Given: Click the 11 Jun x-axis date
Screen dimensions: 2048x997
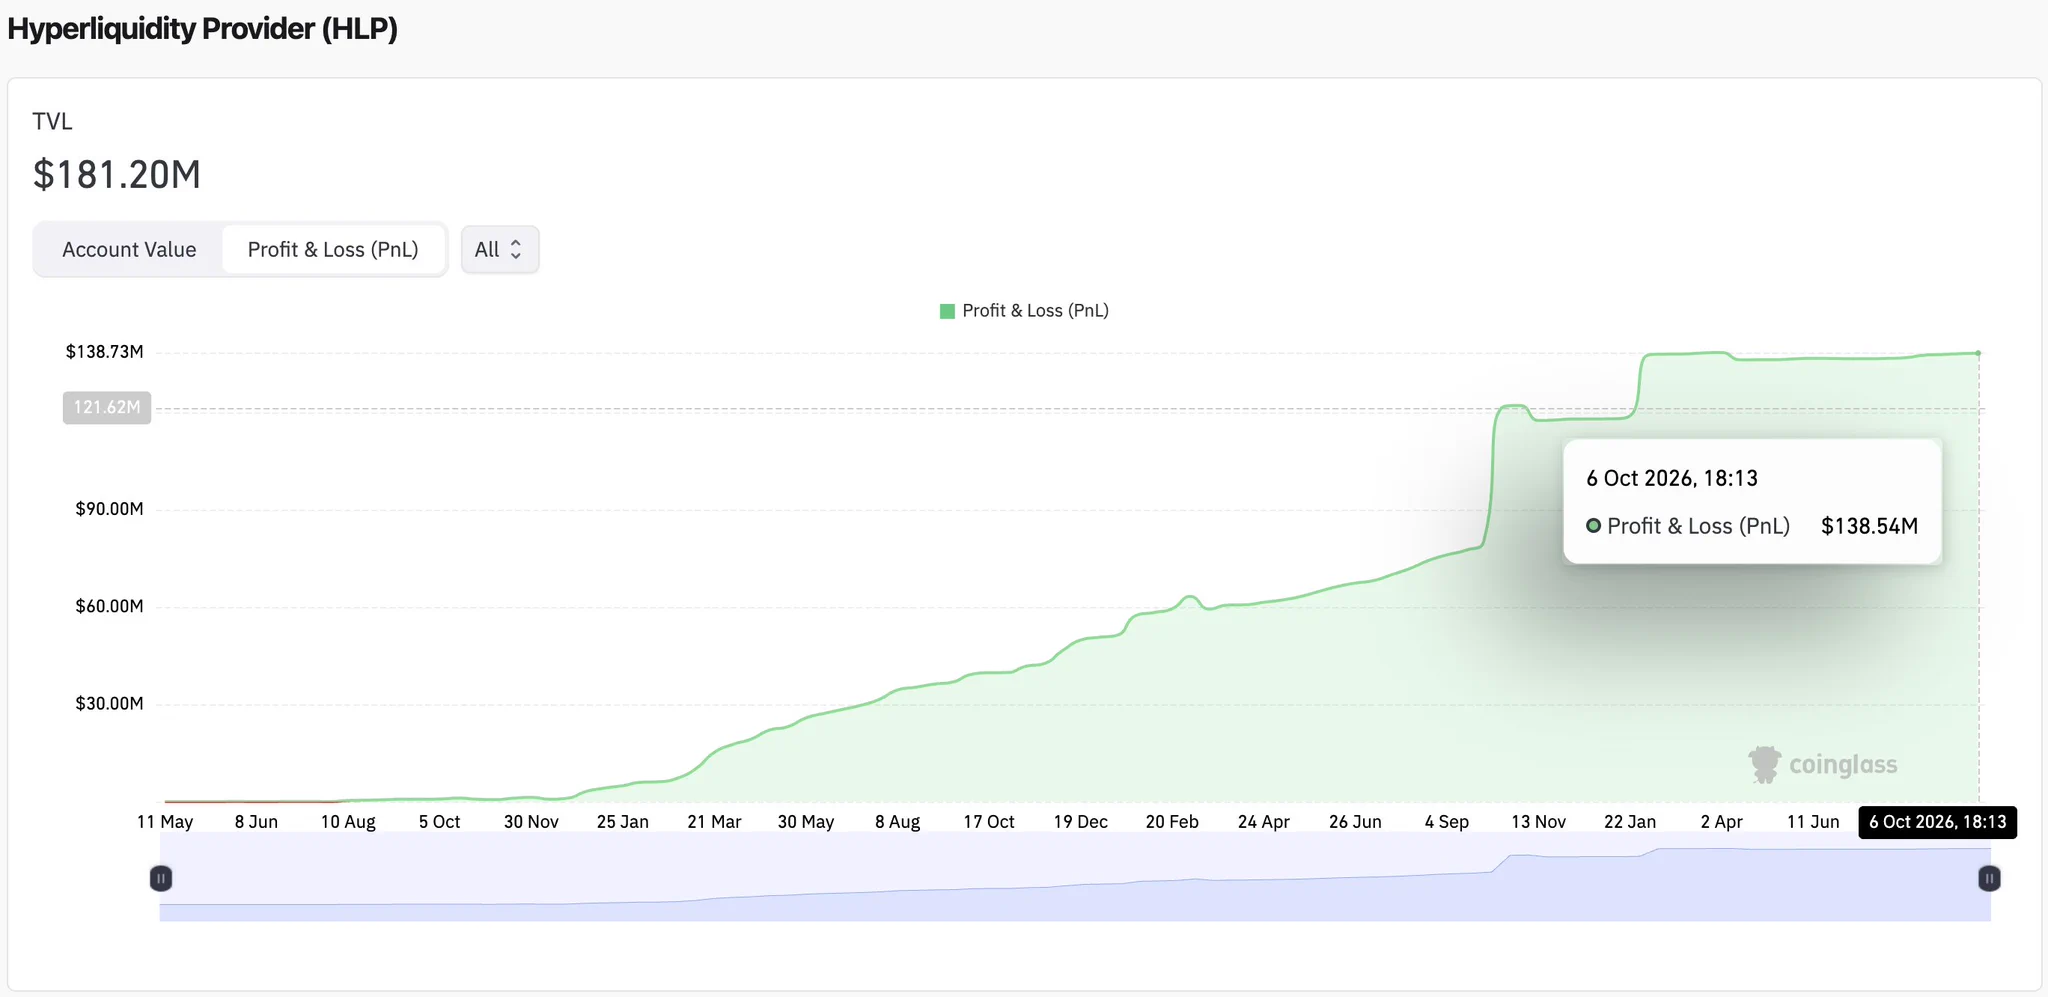Looking at the screenshot, I should (1813, 822).
